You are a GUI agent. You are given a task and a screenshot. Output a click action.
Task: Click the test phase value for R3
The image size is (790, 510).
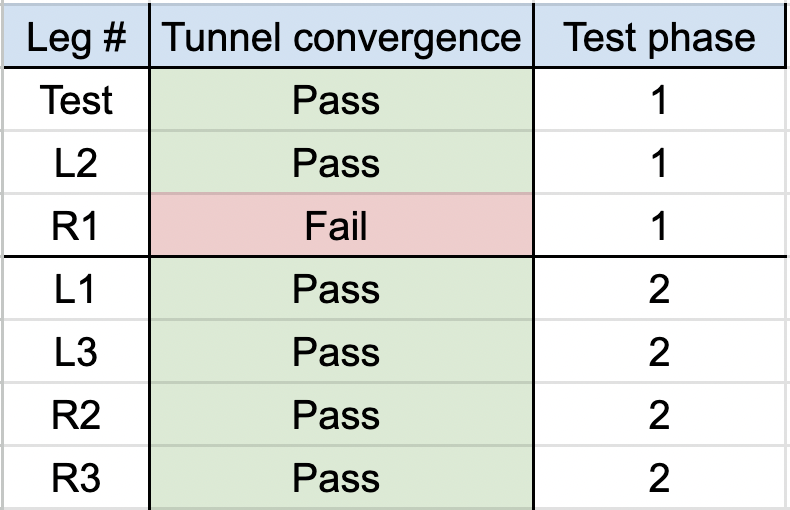[x=658, y=478]
